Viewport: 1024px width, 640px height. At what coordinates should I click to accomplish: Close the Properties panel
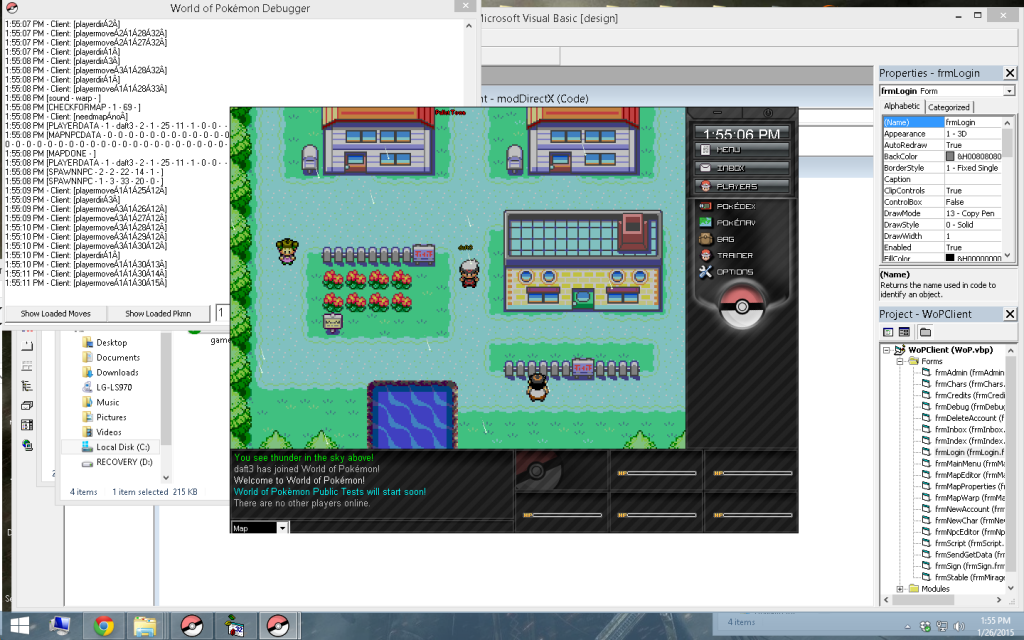[x=1010, y=73]
